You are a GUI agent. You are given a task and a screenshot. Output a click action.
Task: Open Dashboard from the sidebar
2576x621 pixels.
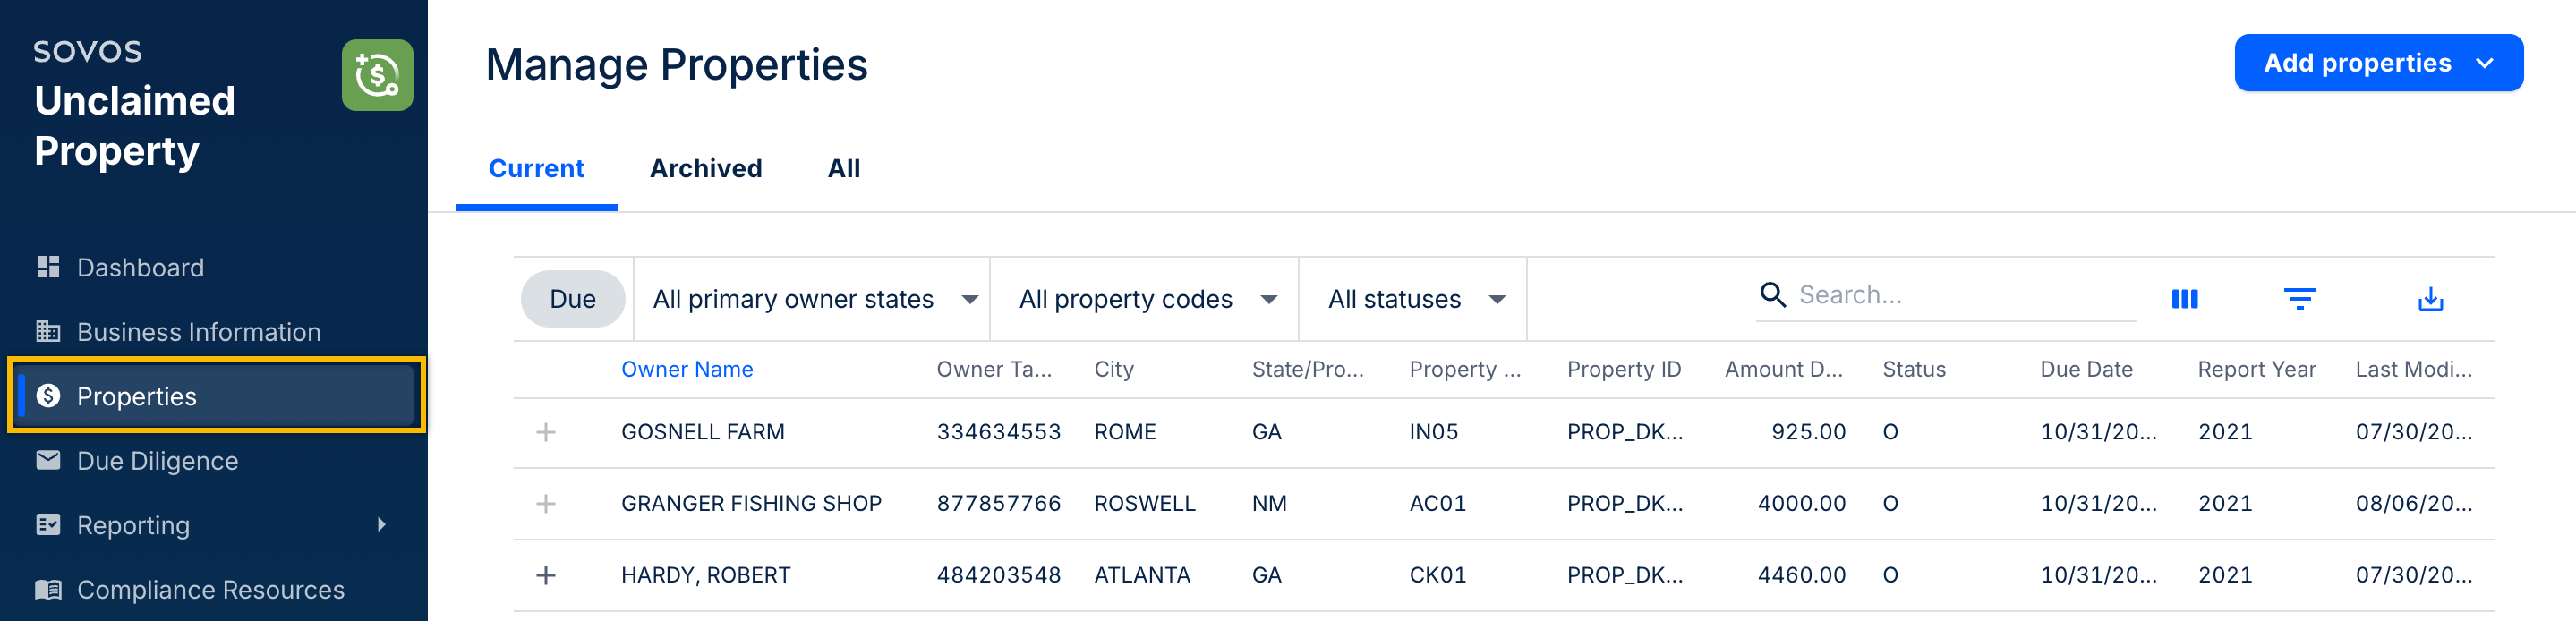click(140, 267)
